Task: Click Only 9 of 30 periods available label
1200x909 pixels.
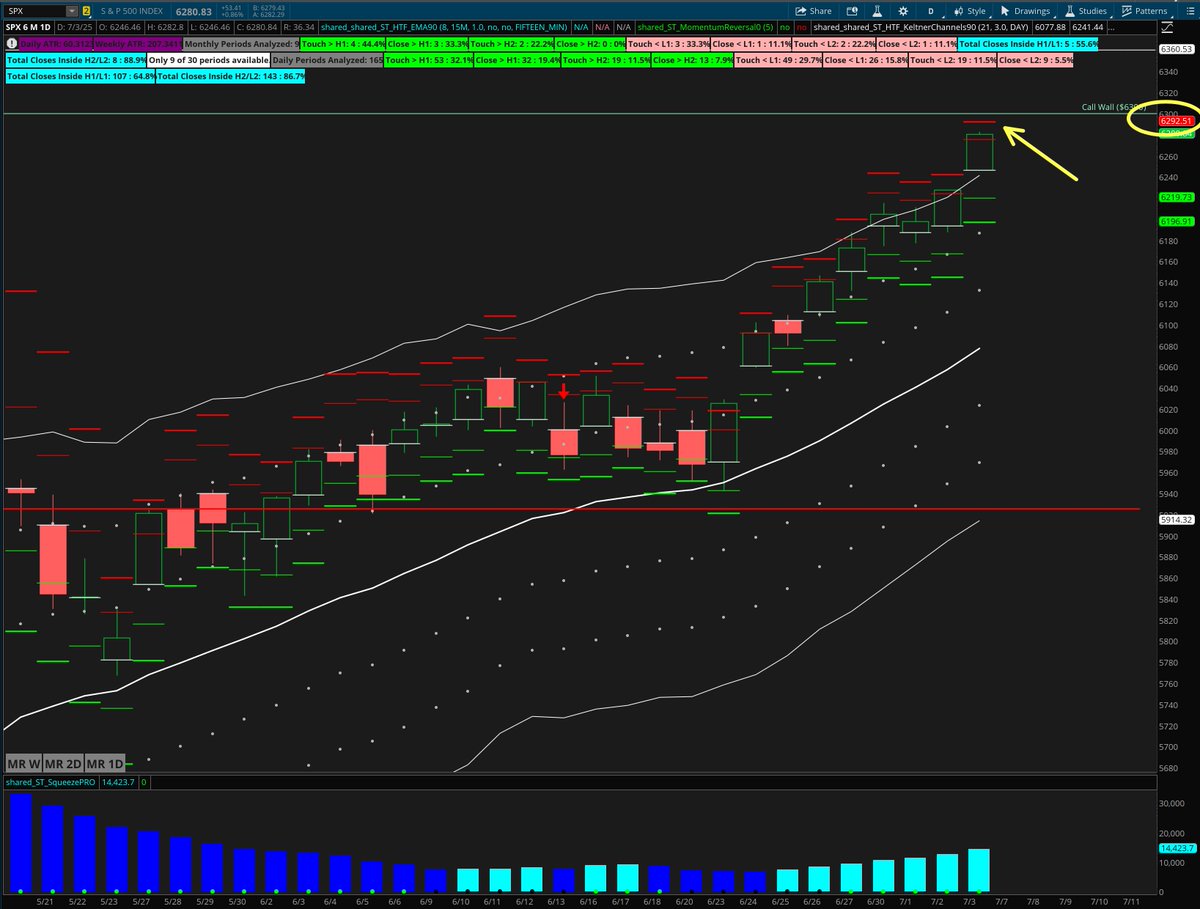Action: pyautogui.click(x=209, y=60)
